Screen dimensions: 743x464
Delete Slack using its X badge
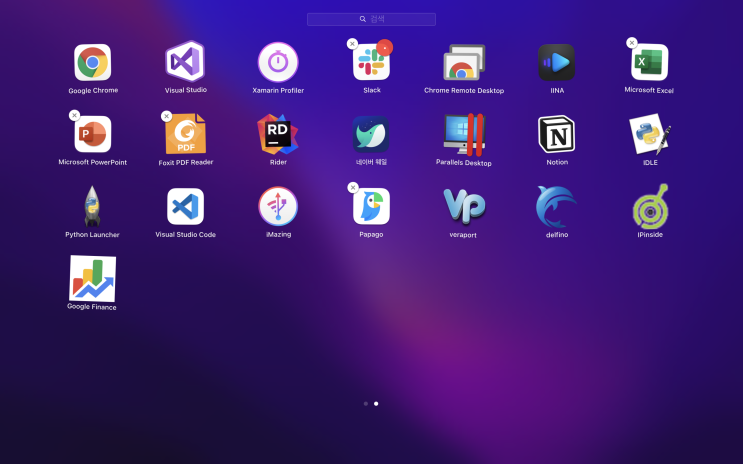tap(352, 44)
